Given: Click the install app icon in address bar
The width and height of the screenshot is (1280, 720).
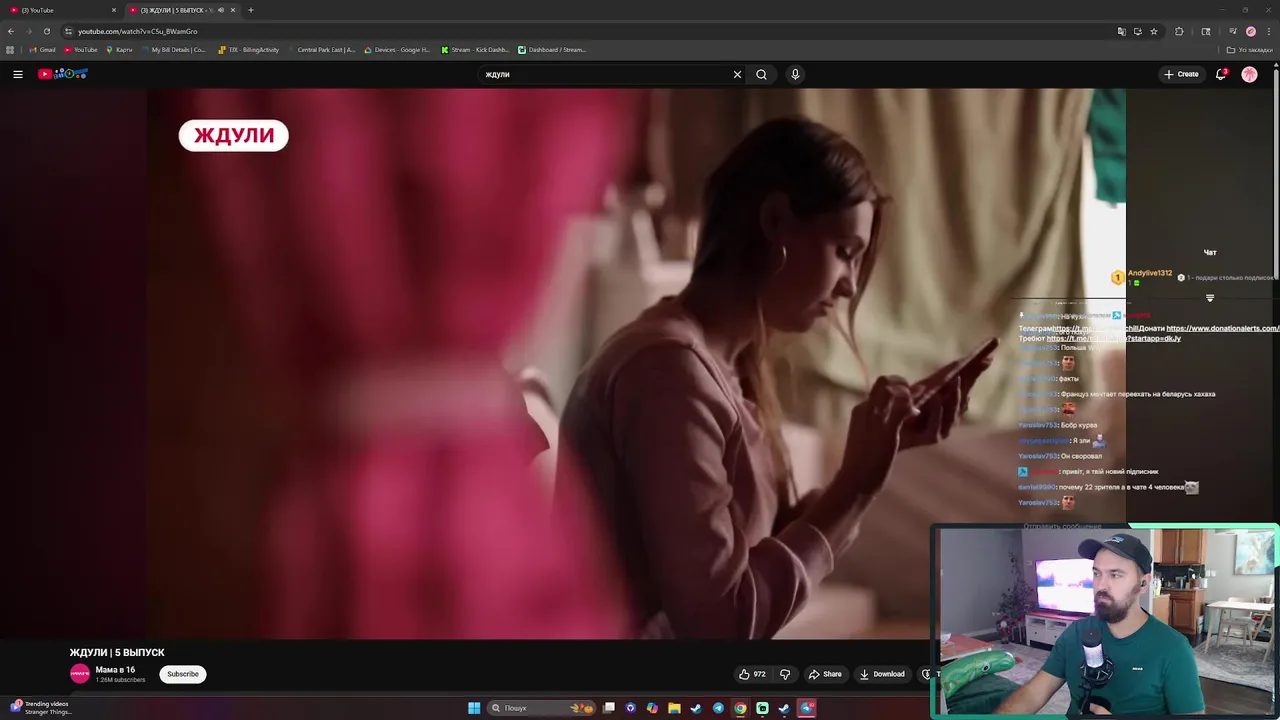Looking at the screenshot, I should pyautogui.click(x=1137, y=31).
